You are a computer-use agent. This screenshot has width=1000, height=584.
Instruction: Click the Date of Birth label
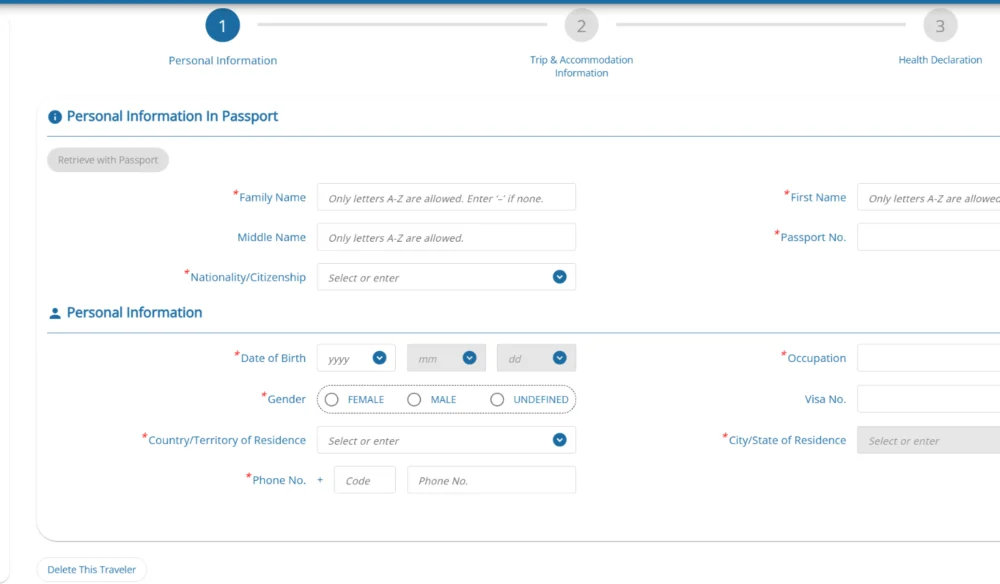click(273, 358)
